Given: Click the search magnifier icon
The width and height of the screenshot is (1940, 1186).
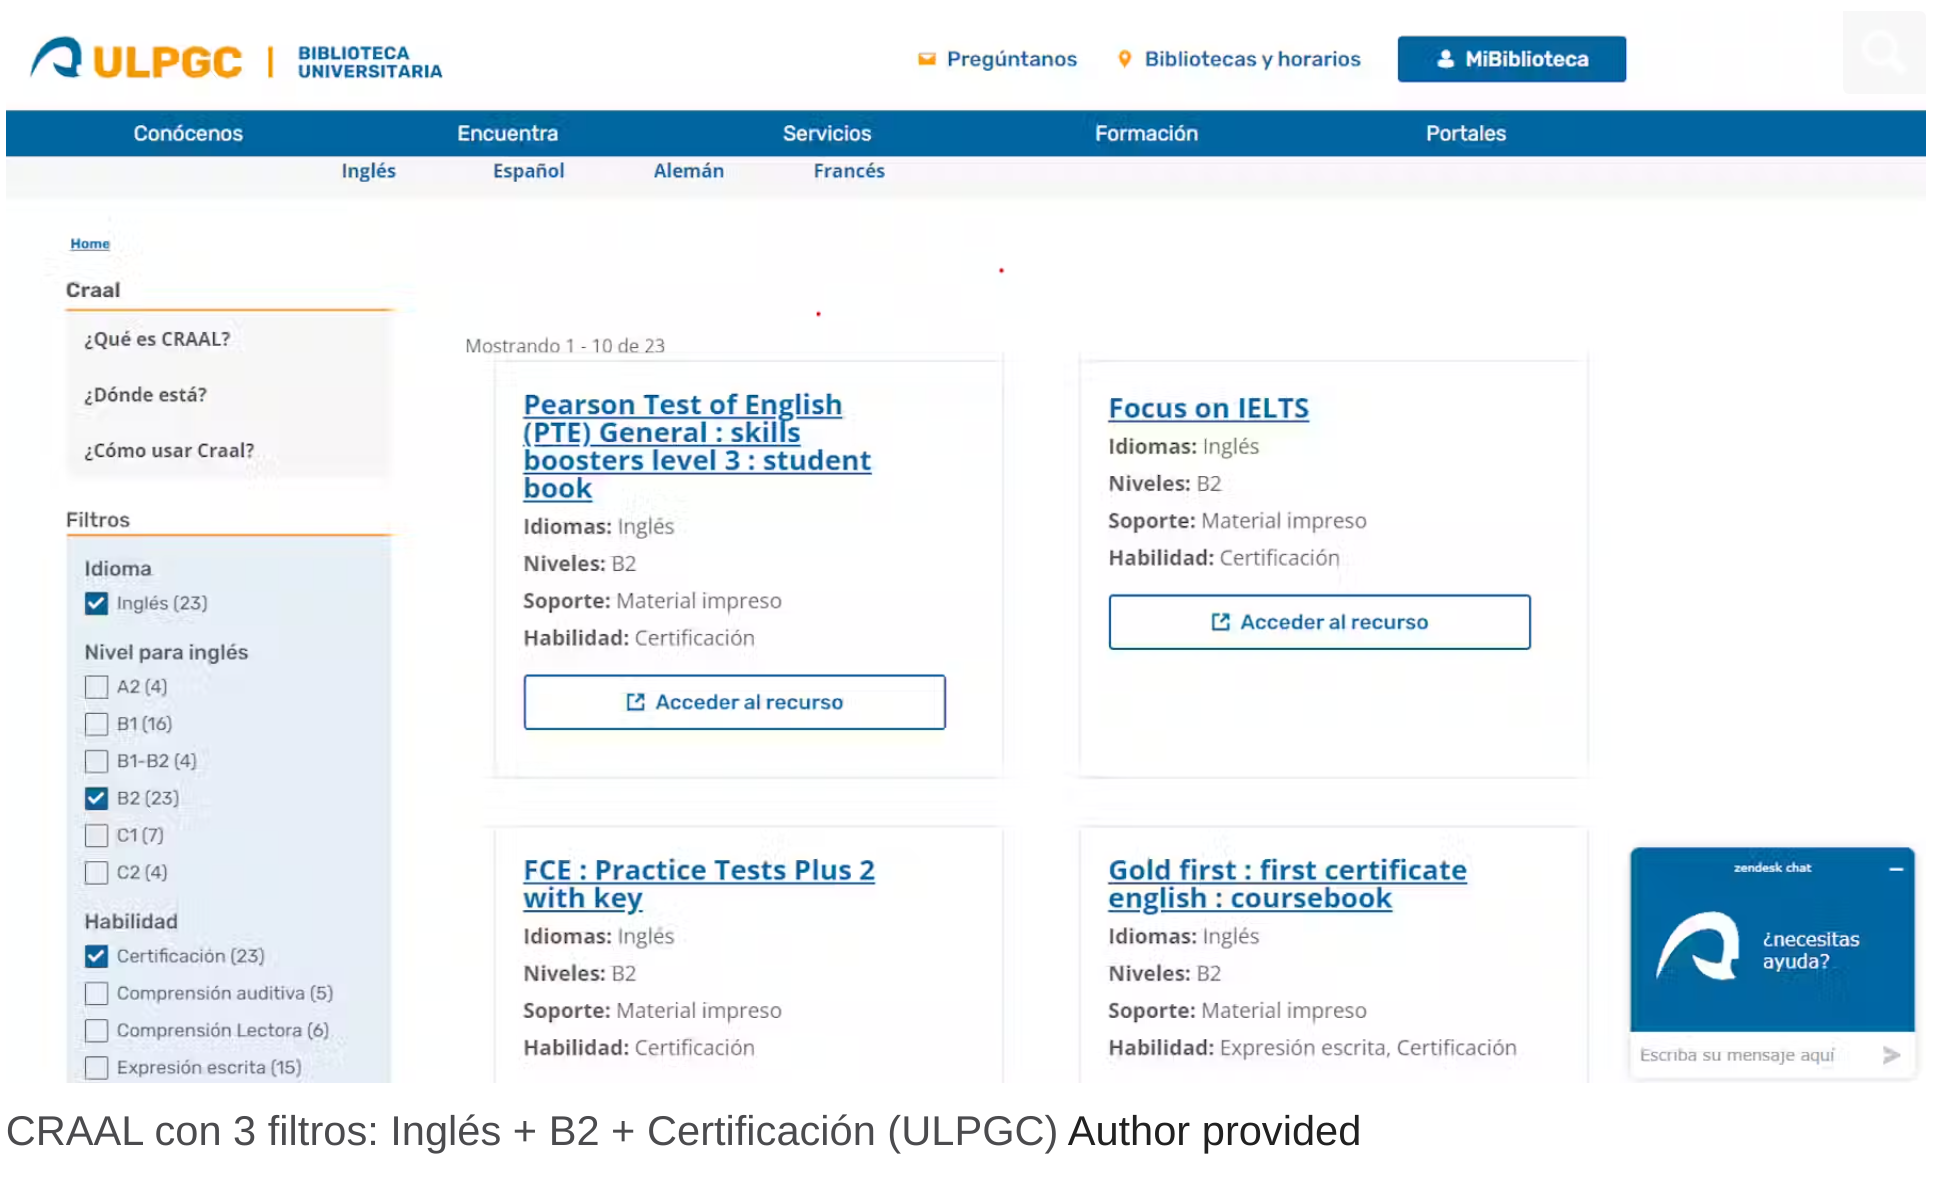Looking at the screenshot, I should 1884,53.
